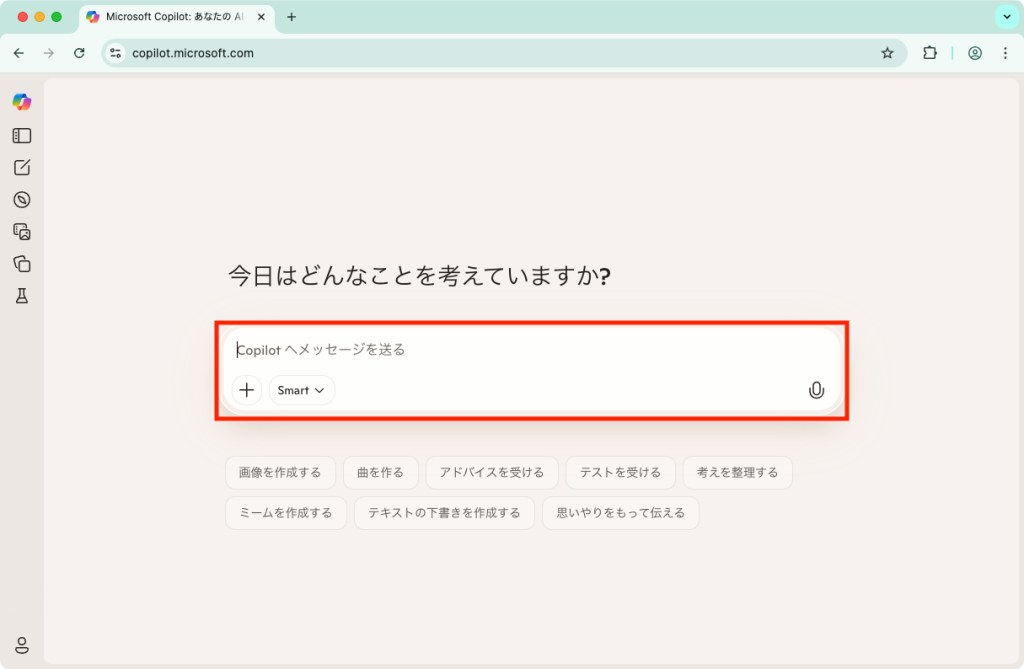Click the plus attachment button
The width and height of the screenshot is (1024, 669).
(x=247, y=390)
